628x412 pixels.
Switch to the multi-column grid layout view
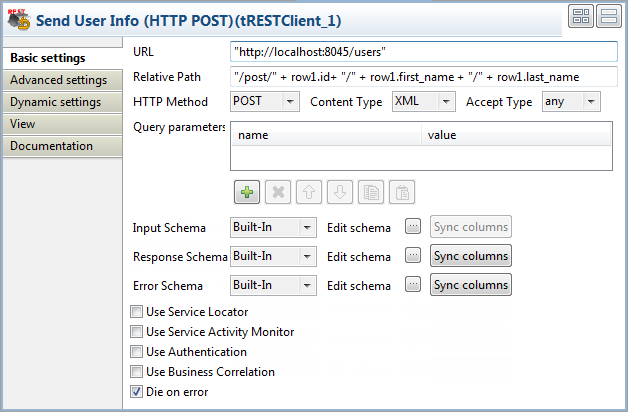pos(581,16)
